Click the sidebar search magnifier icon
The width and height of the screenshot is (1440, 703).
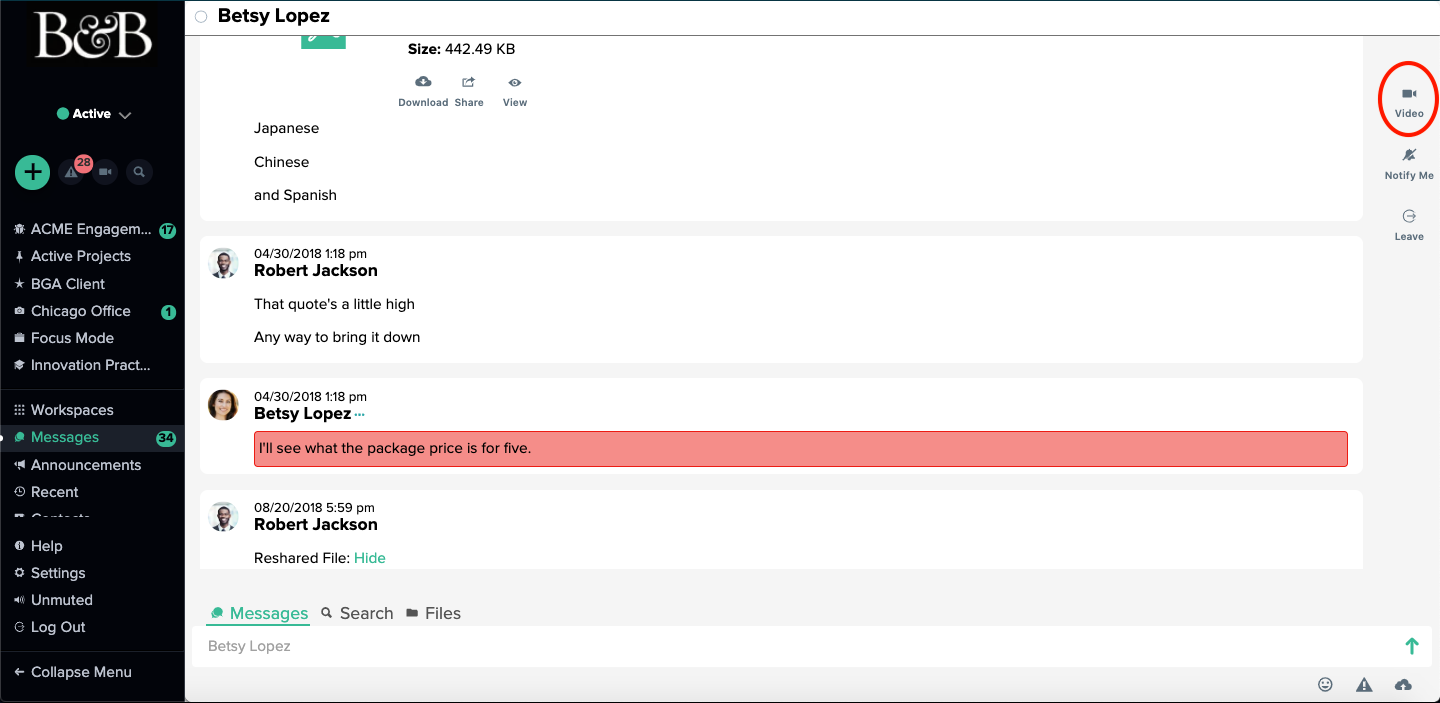pyautogui.click(x=139, y=172)
